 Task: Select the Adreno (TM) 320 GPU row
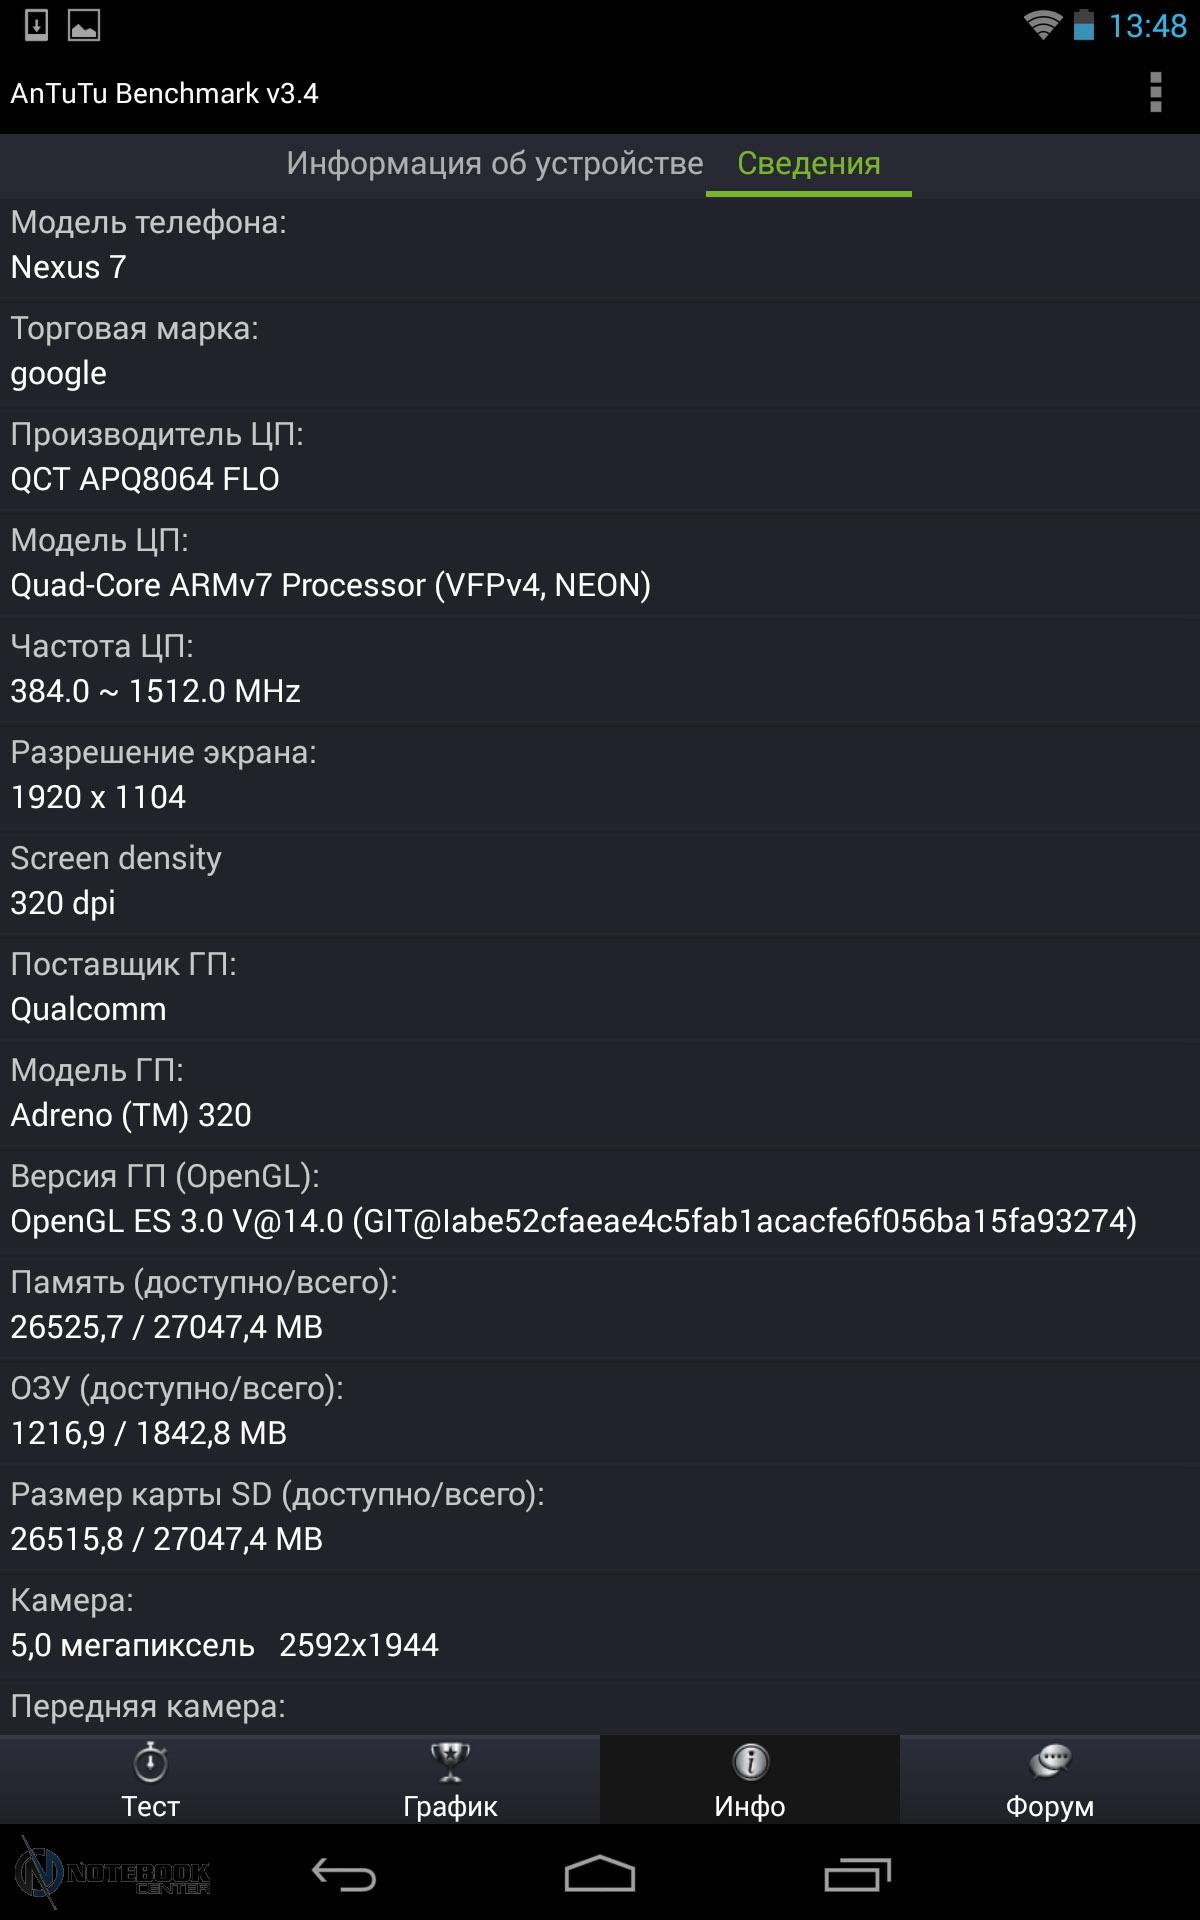click(x=600, y=1094)
